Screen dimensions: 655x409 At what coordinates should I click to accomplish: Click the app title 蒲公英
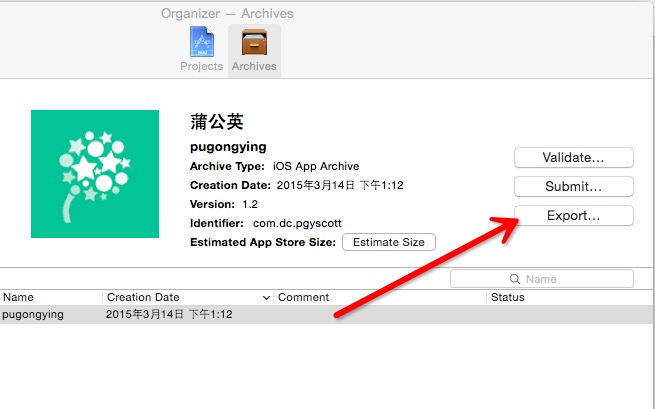tap(216, 122)
